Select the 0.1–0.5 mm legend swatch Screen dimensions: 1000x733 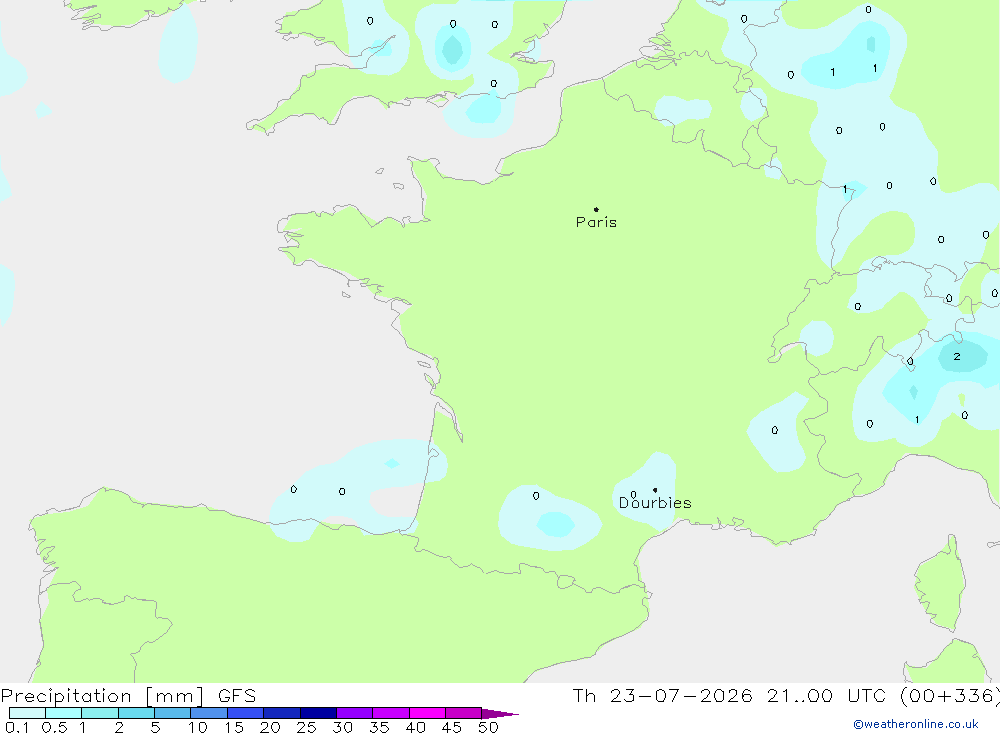coord(27,713)
